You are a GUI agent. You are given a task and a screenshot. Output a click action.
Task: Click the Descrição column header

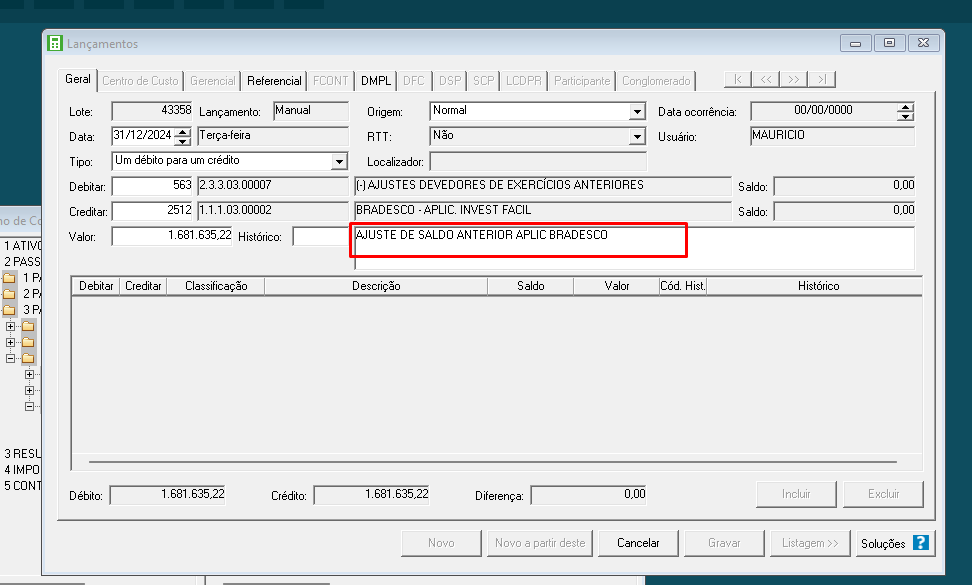376,286
